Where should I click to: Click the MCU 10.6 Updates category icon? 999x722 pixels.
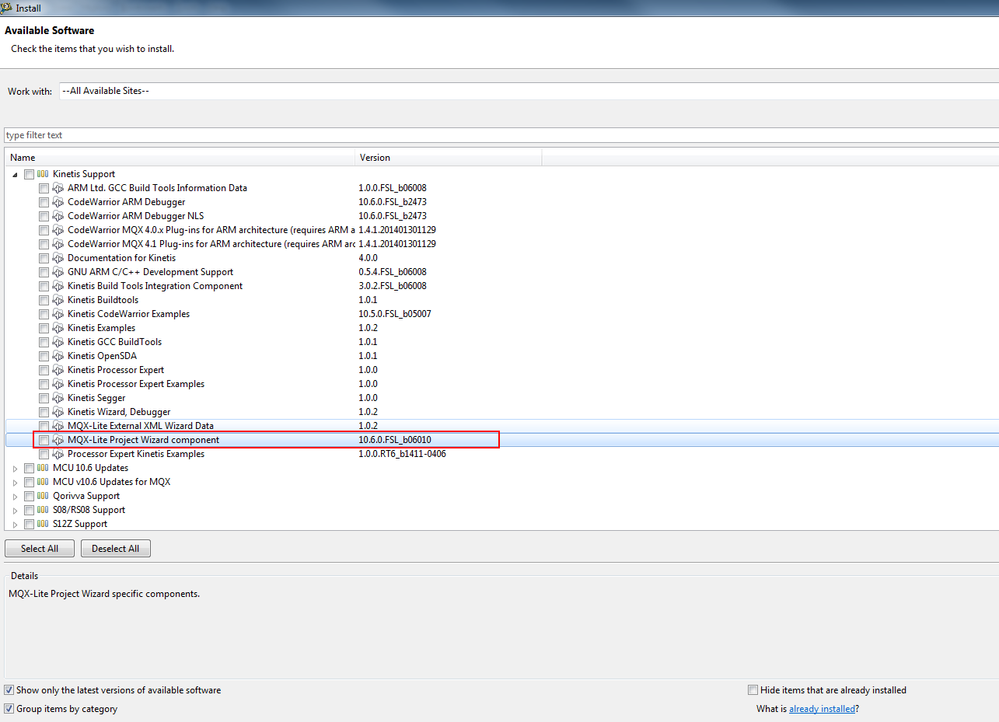coord(43,468)
